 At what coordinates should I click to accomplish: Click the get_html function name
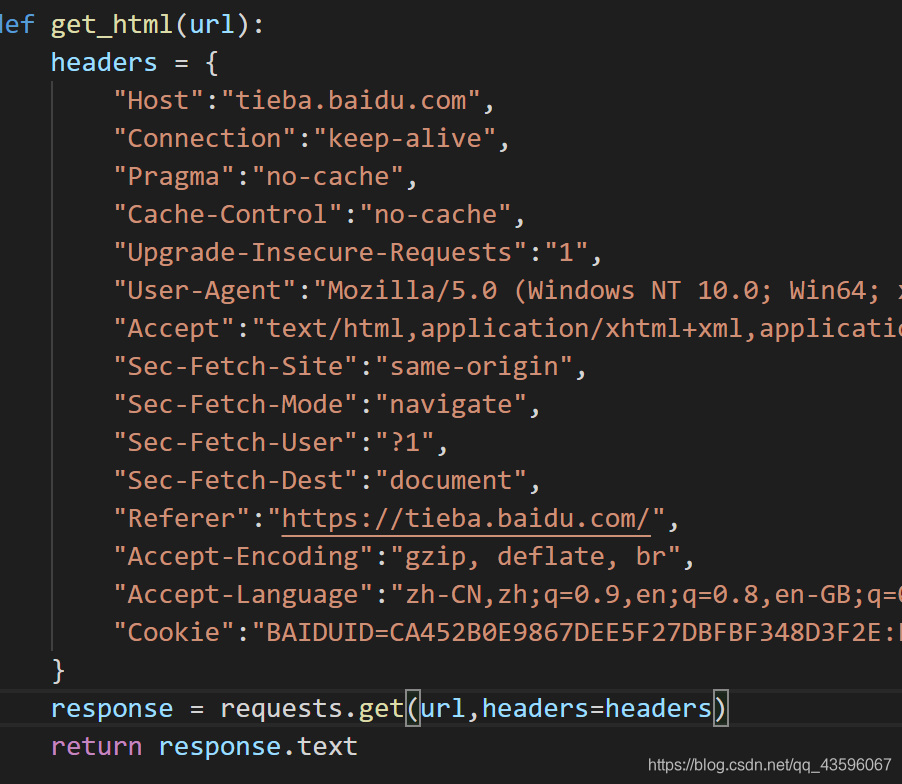pos(112,25)
